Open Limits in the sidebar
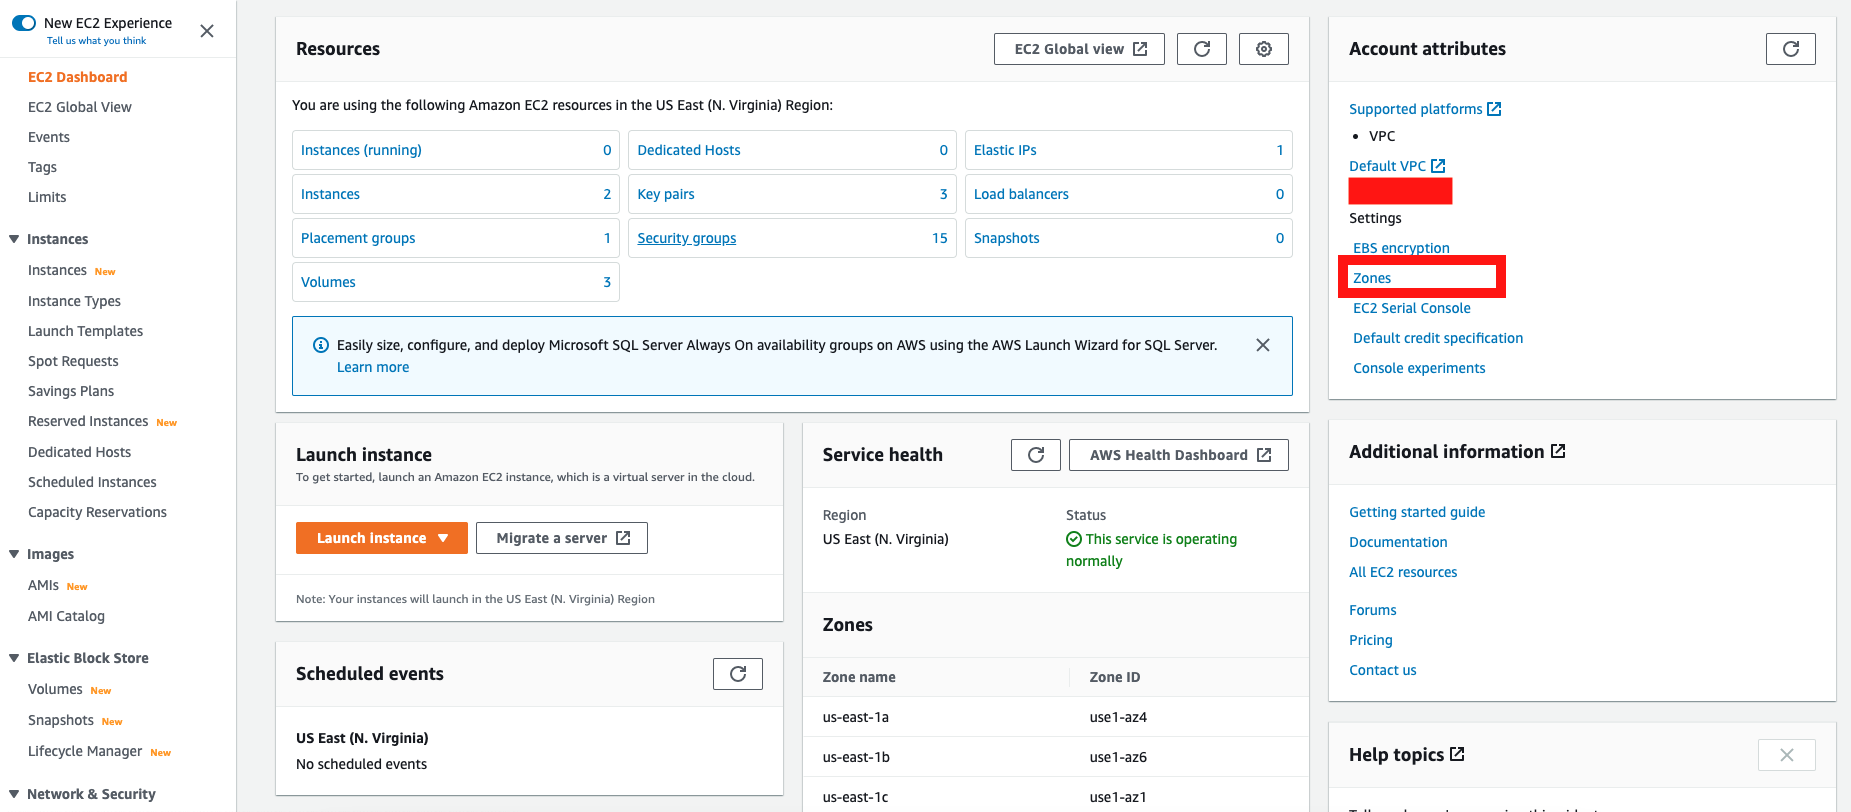Screen dimensions: 1851x812 click(x=47, y=197)
